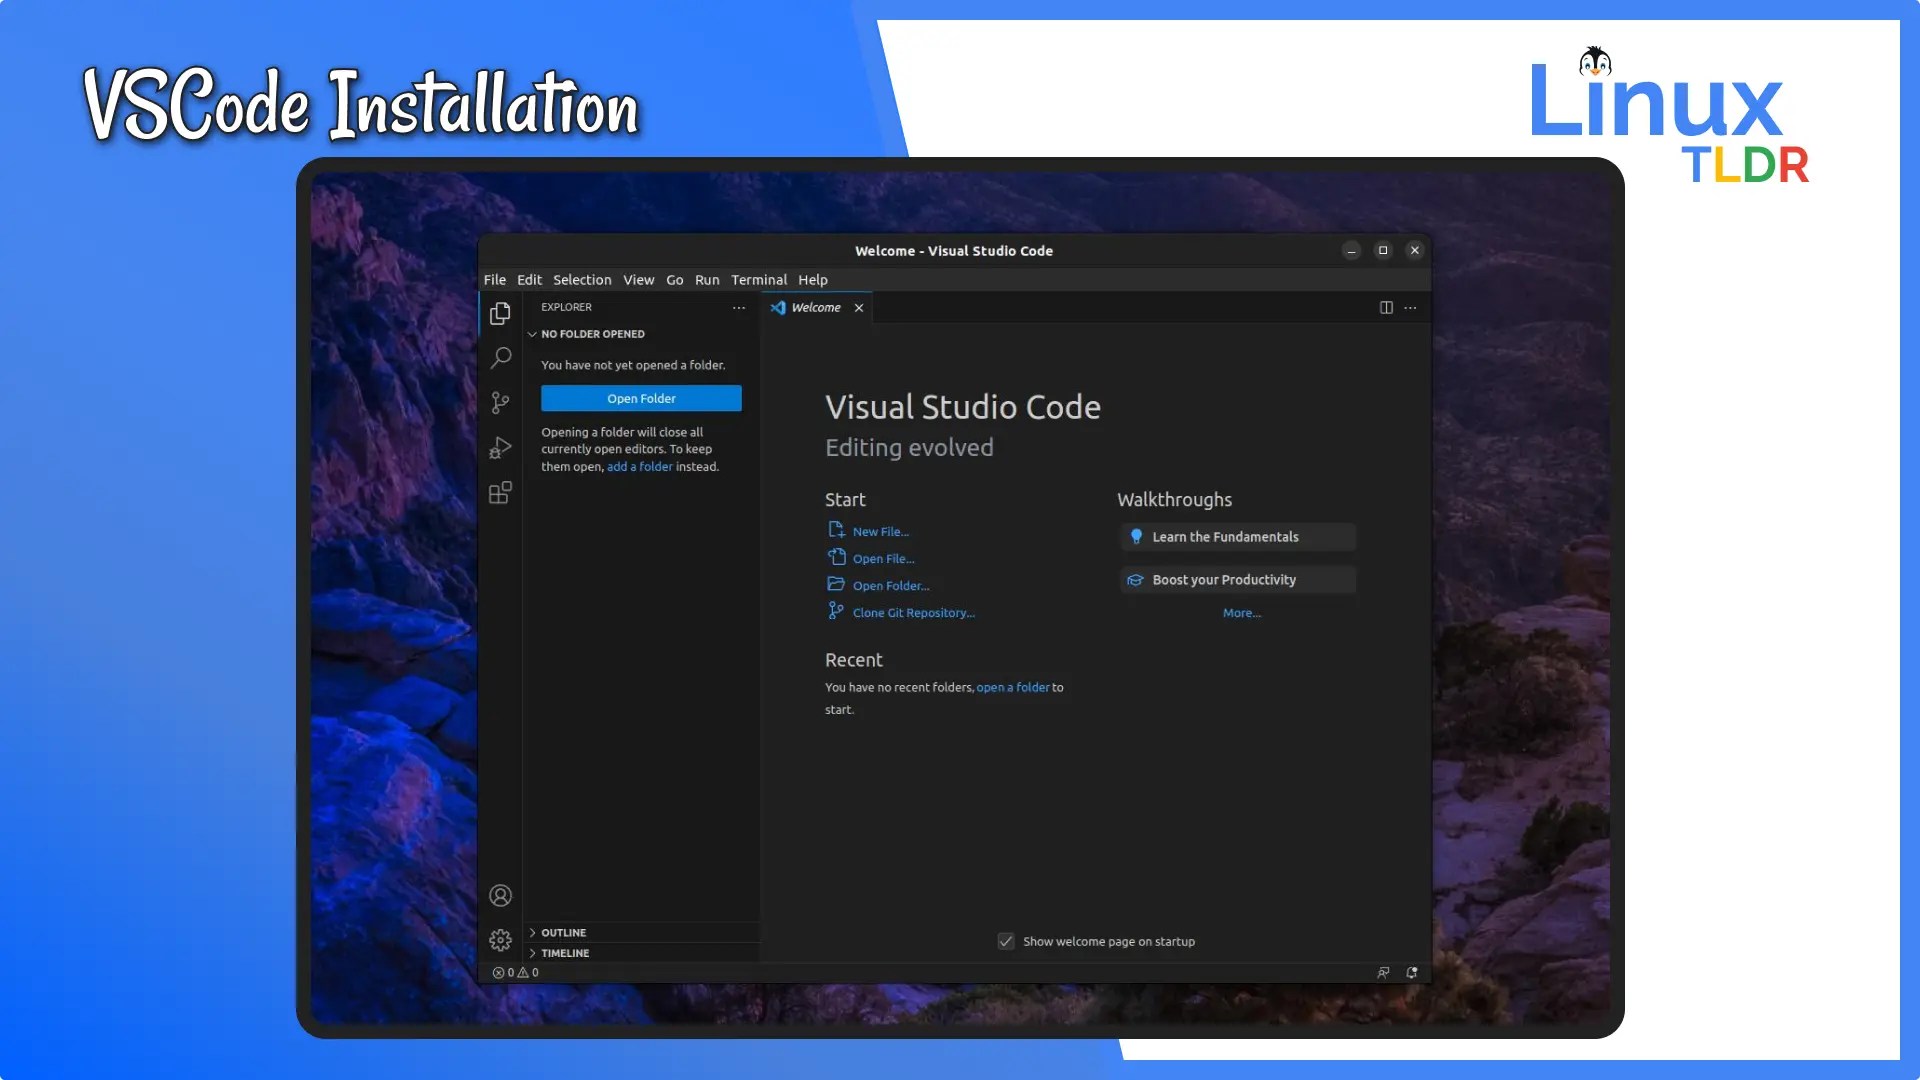Open editor more actions ellipsis icon

(x=1411, y=307)
